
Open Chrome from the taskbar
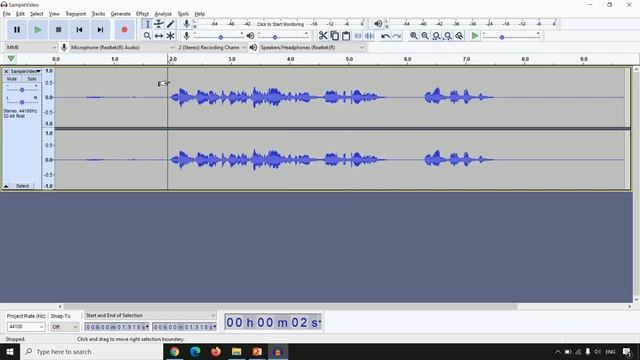[x=175, y=351]
